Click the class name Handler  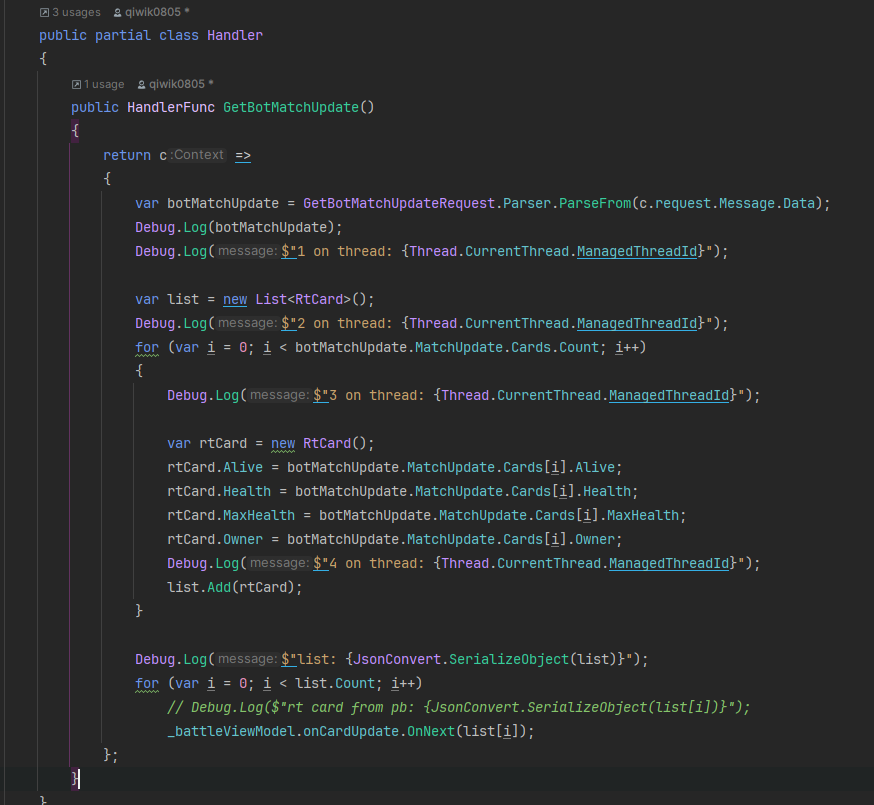235,35
